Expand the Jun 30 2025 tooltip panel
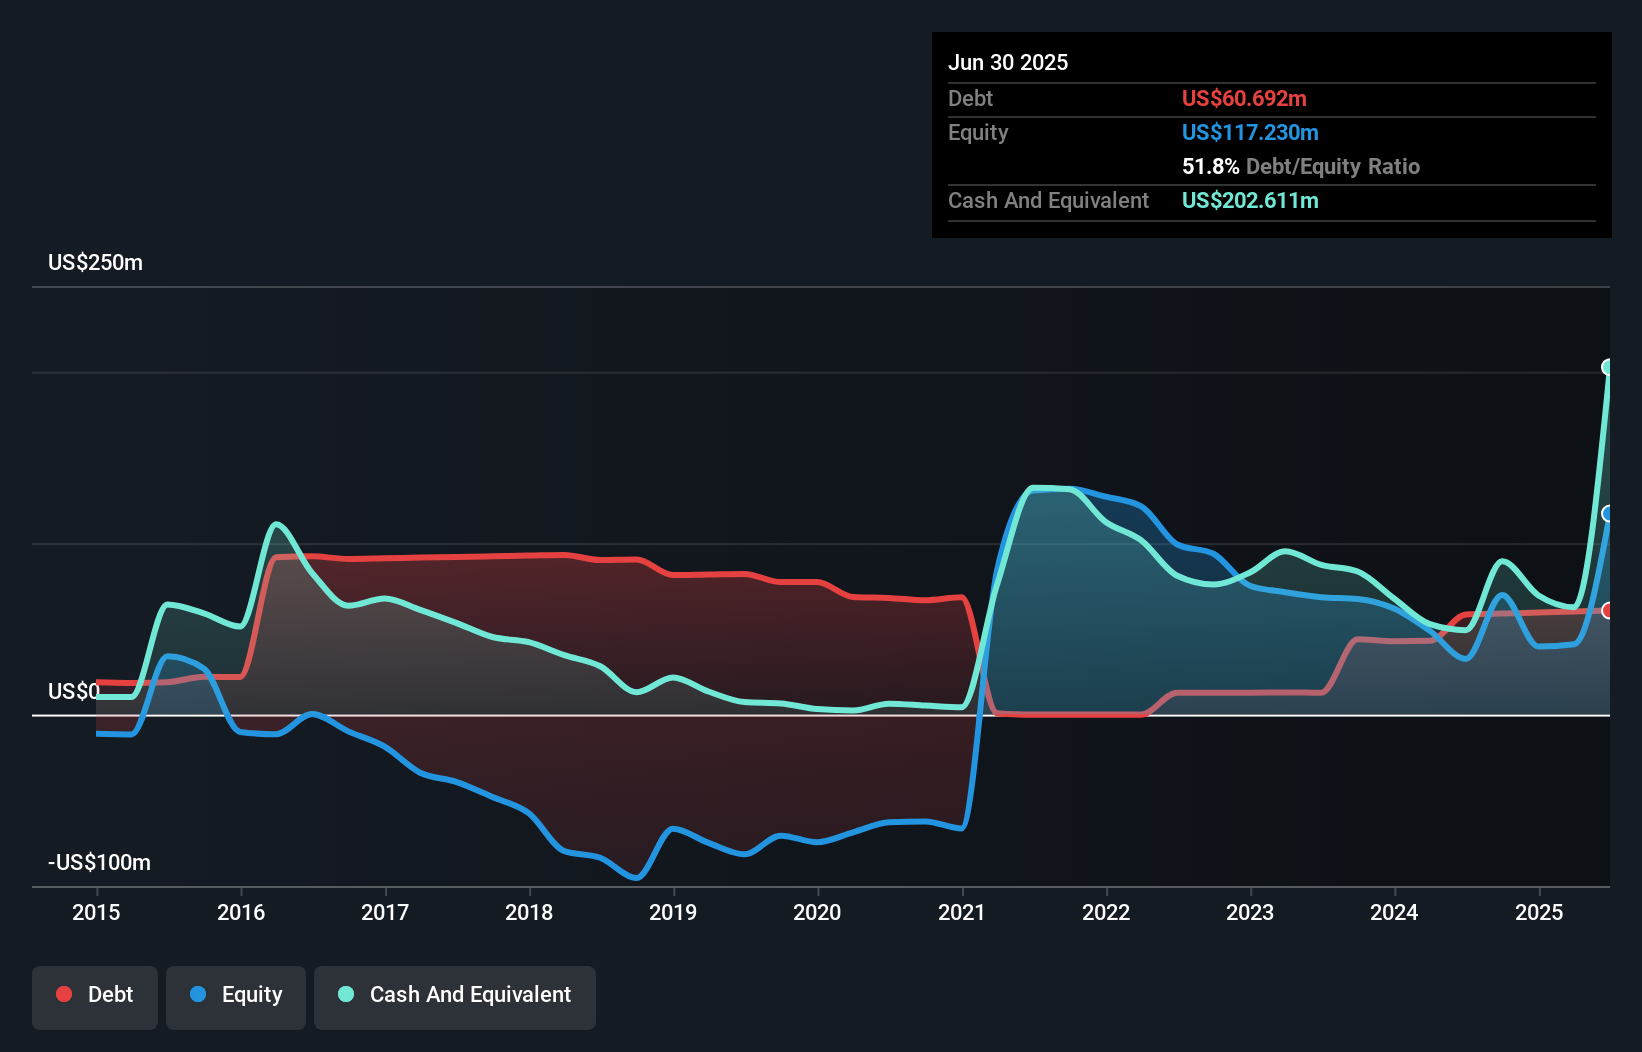 click(x=1009, y=62)
